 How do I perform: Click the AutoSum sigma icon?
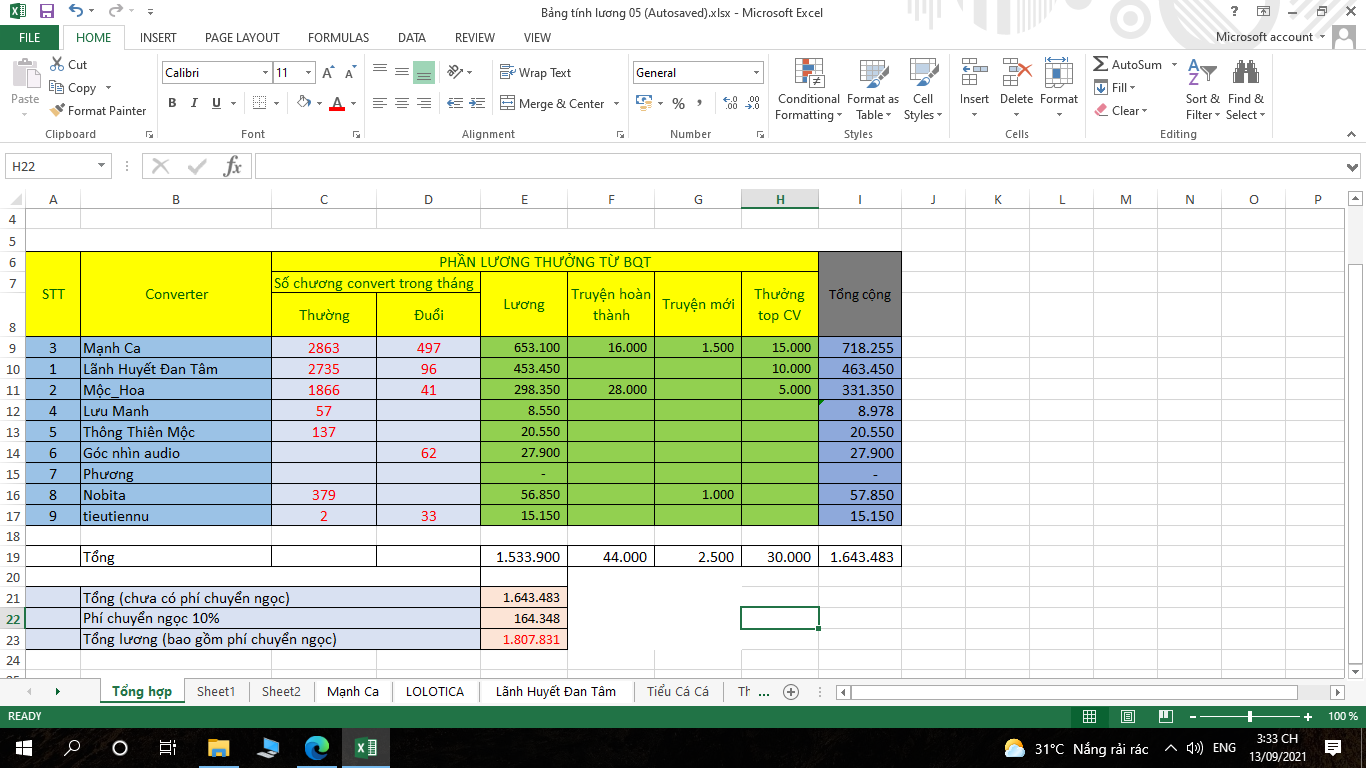coord(1101,64)
